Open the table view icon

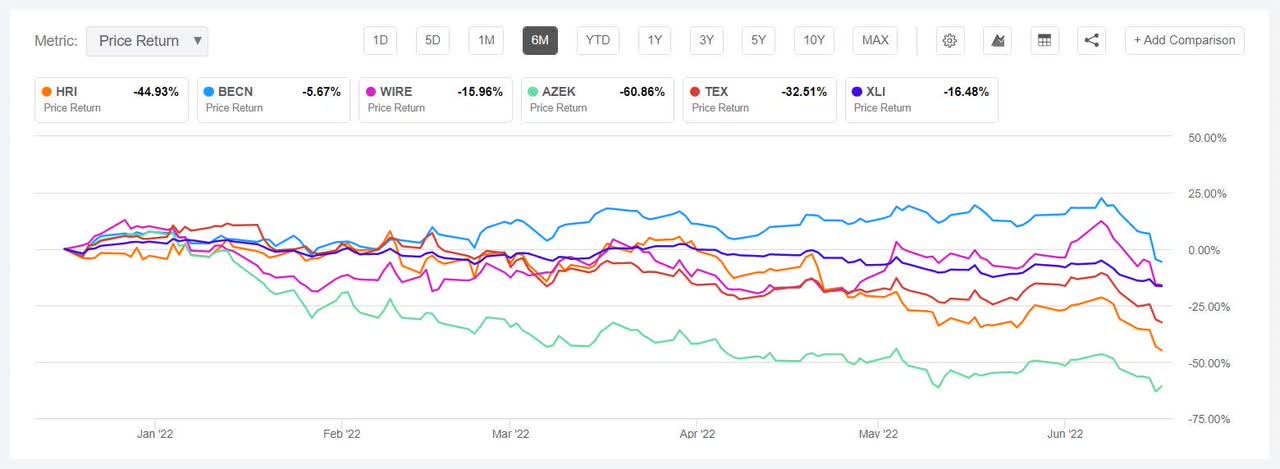tap(1044, 41)
